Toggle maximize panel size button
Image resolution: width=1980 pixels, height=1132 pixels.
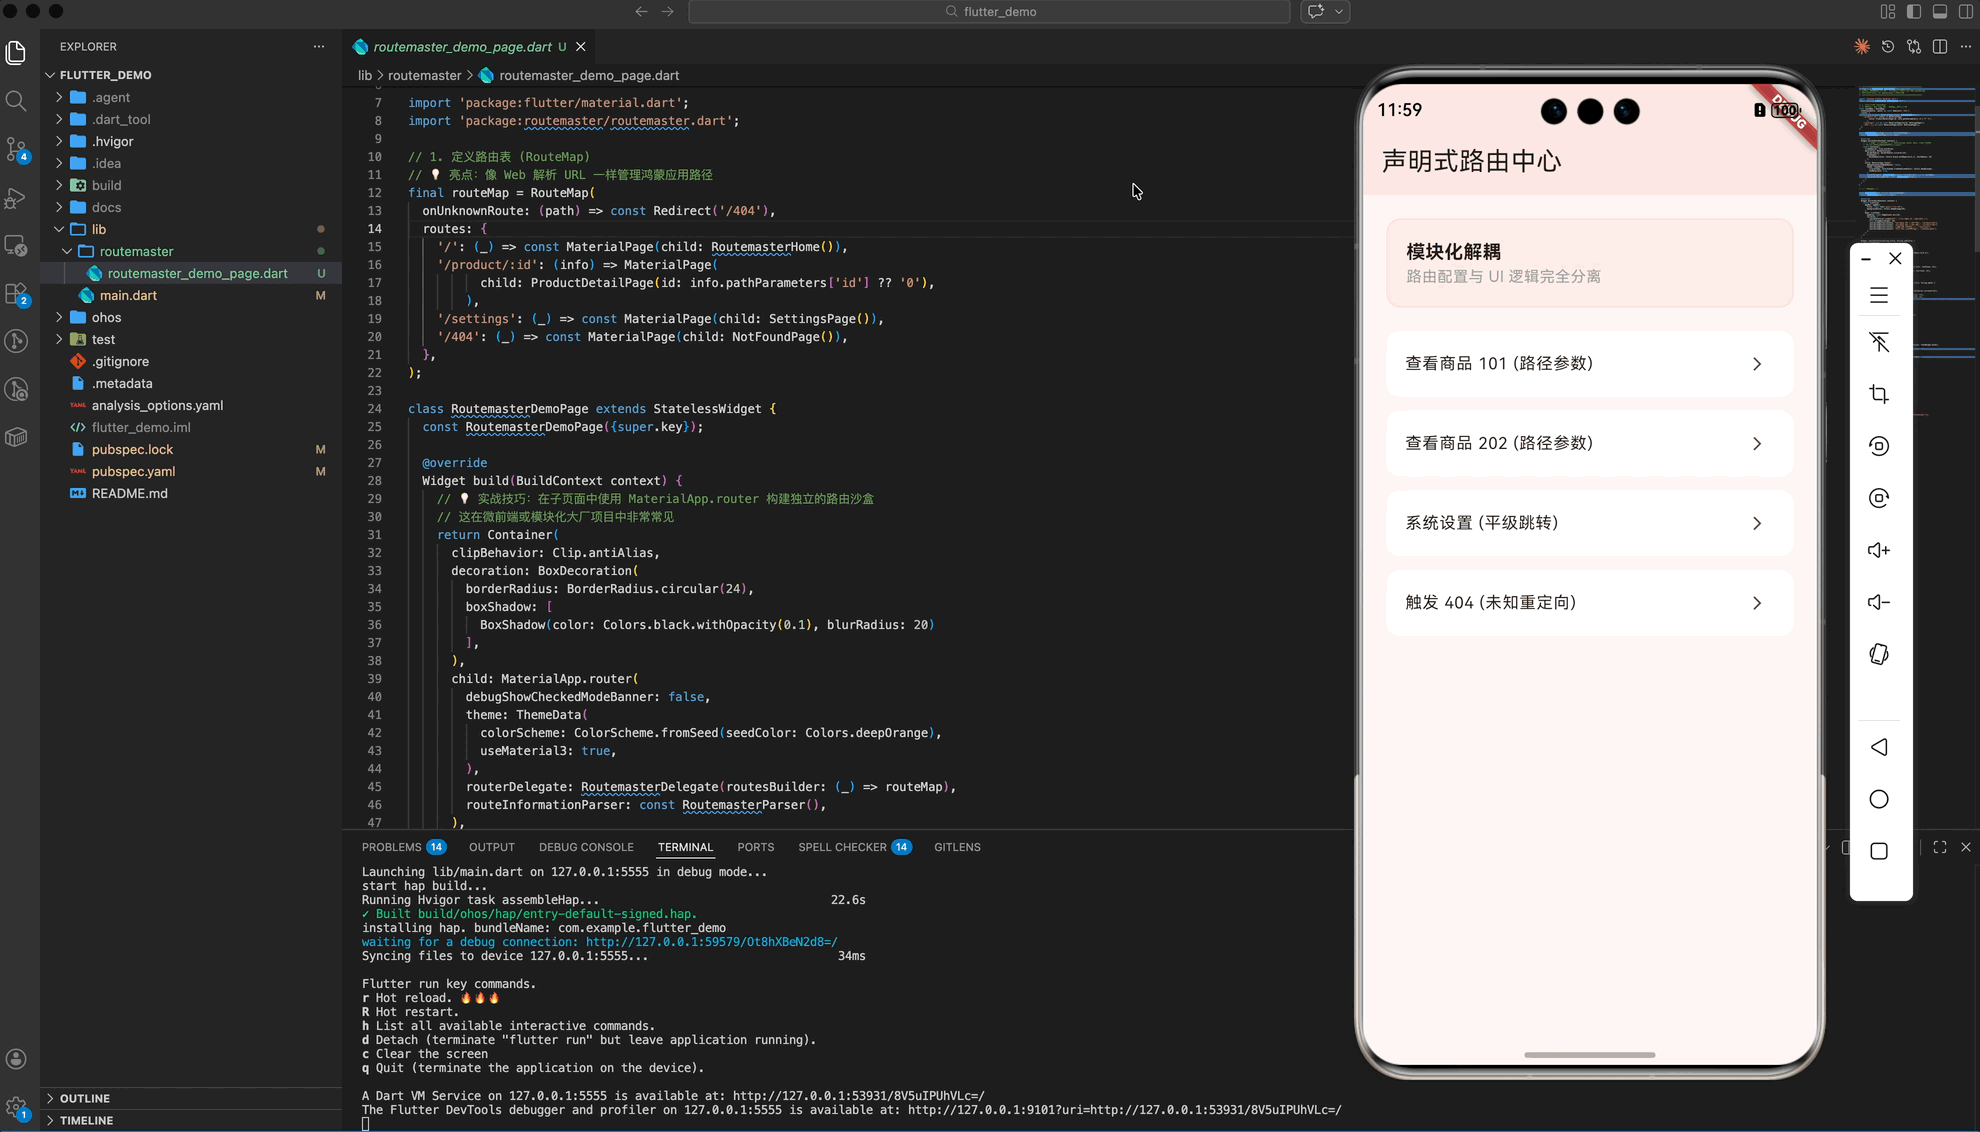[x=1940, y=847]
